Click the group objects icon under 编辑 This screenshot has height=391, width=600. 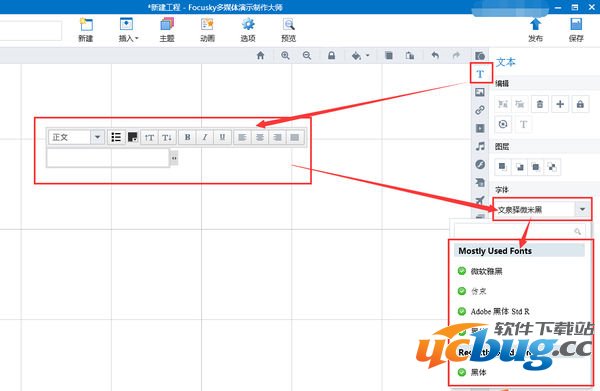(x=503, y=104)
